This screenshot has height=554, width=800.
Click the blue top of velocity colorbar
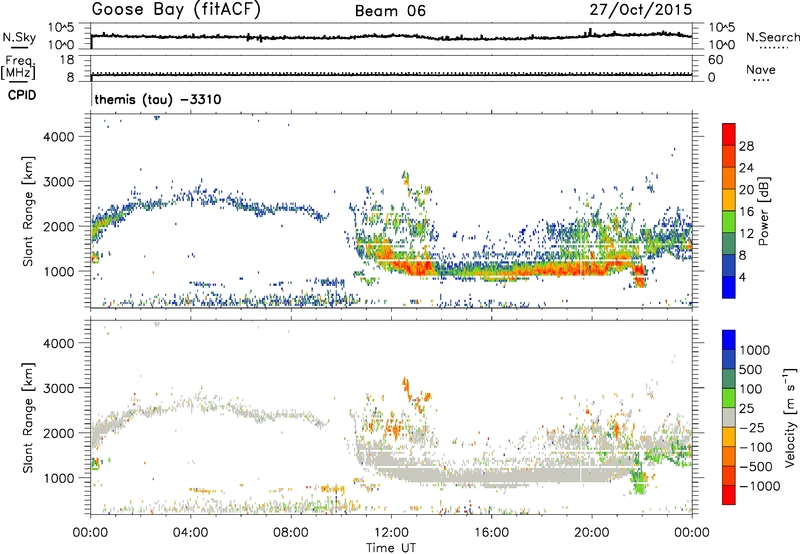point(729,339)
